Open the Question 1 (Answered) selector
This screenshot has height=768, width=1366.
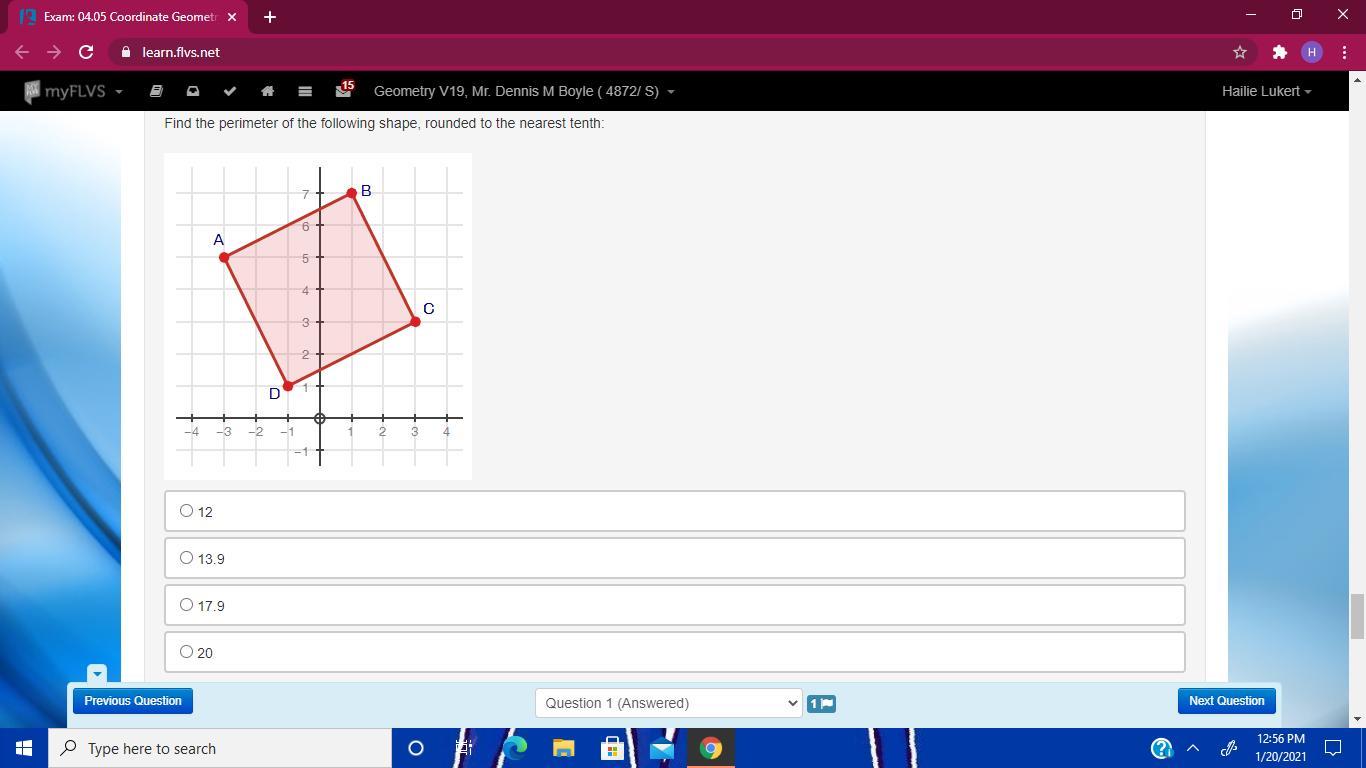click(668, 703)
